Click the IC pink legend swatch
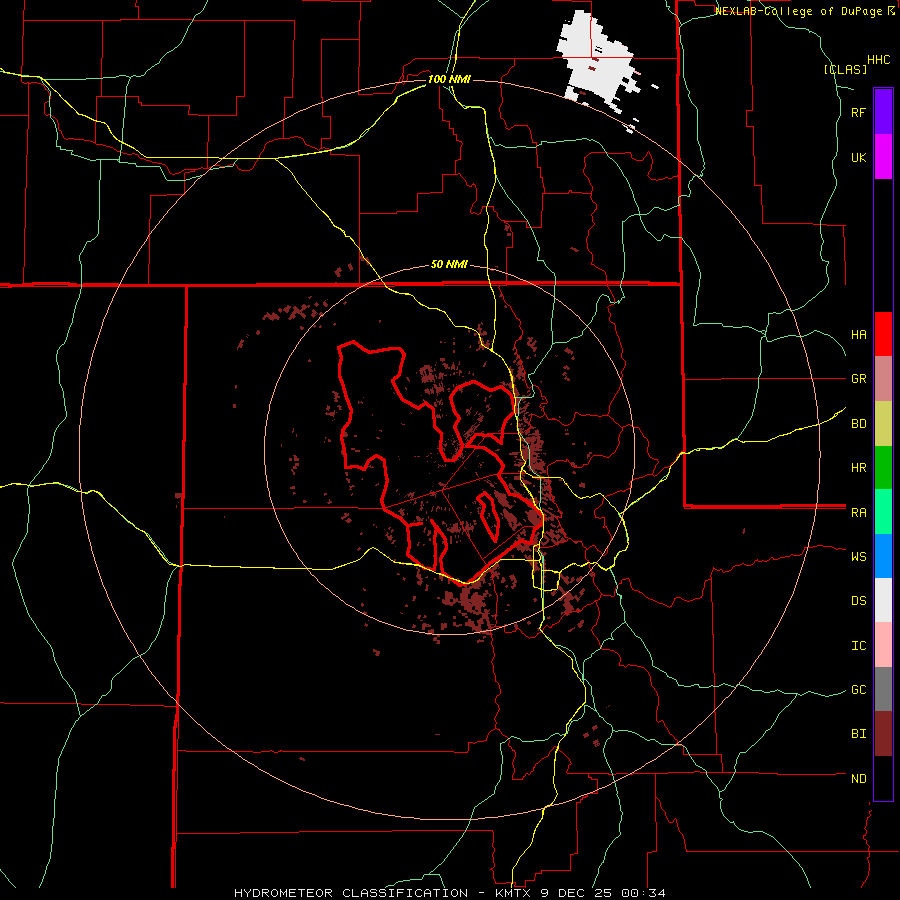This screenshot has height=900, width=900. (x=883, y=645)
